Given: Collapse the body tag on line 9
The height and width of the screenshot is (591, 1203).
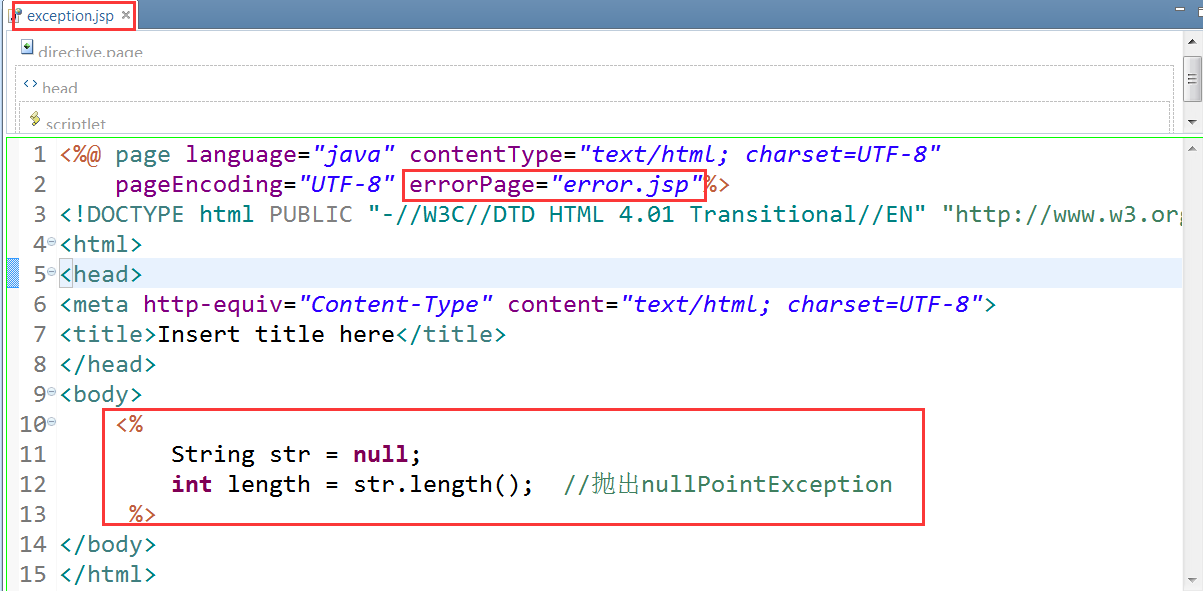Looking at the screenshot, I should [x=52, y=393].
